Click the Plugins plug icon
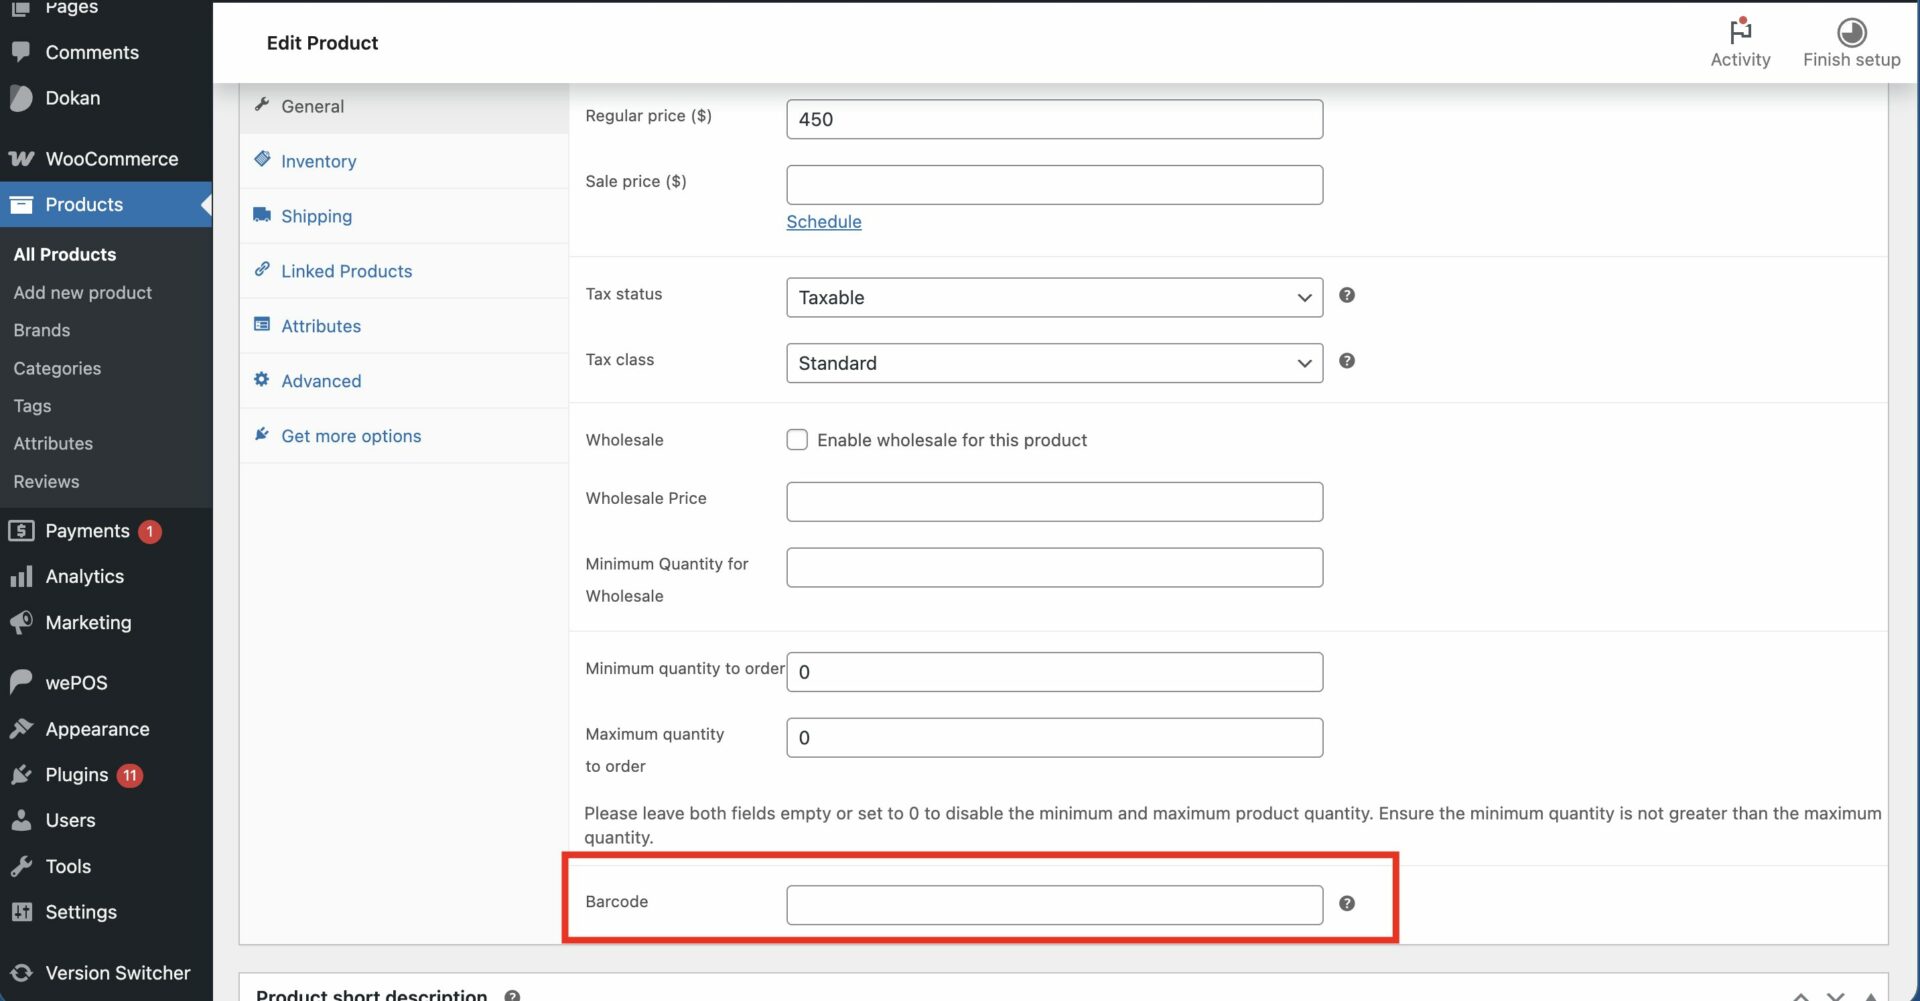Screen dimensions: 1920x1001 pos(21,775)
